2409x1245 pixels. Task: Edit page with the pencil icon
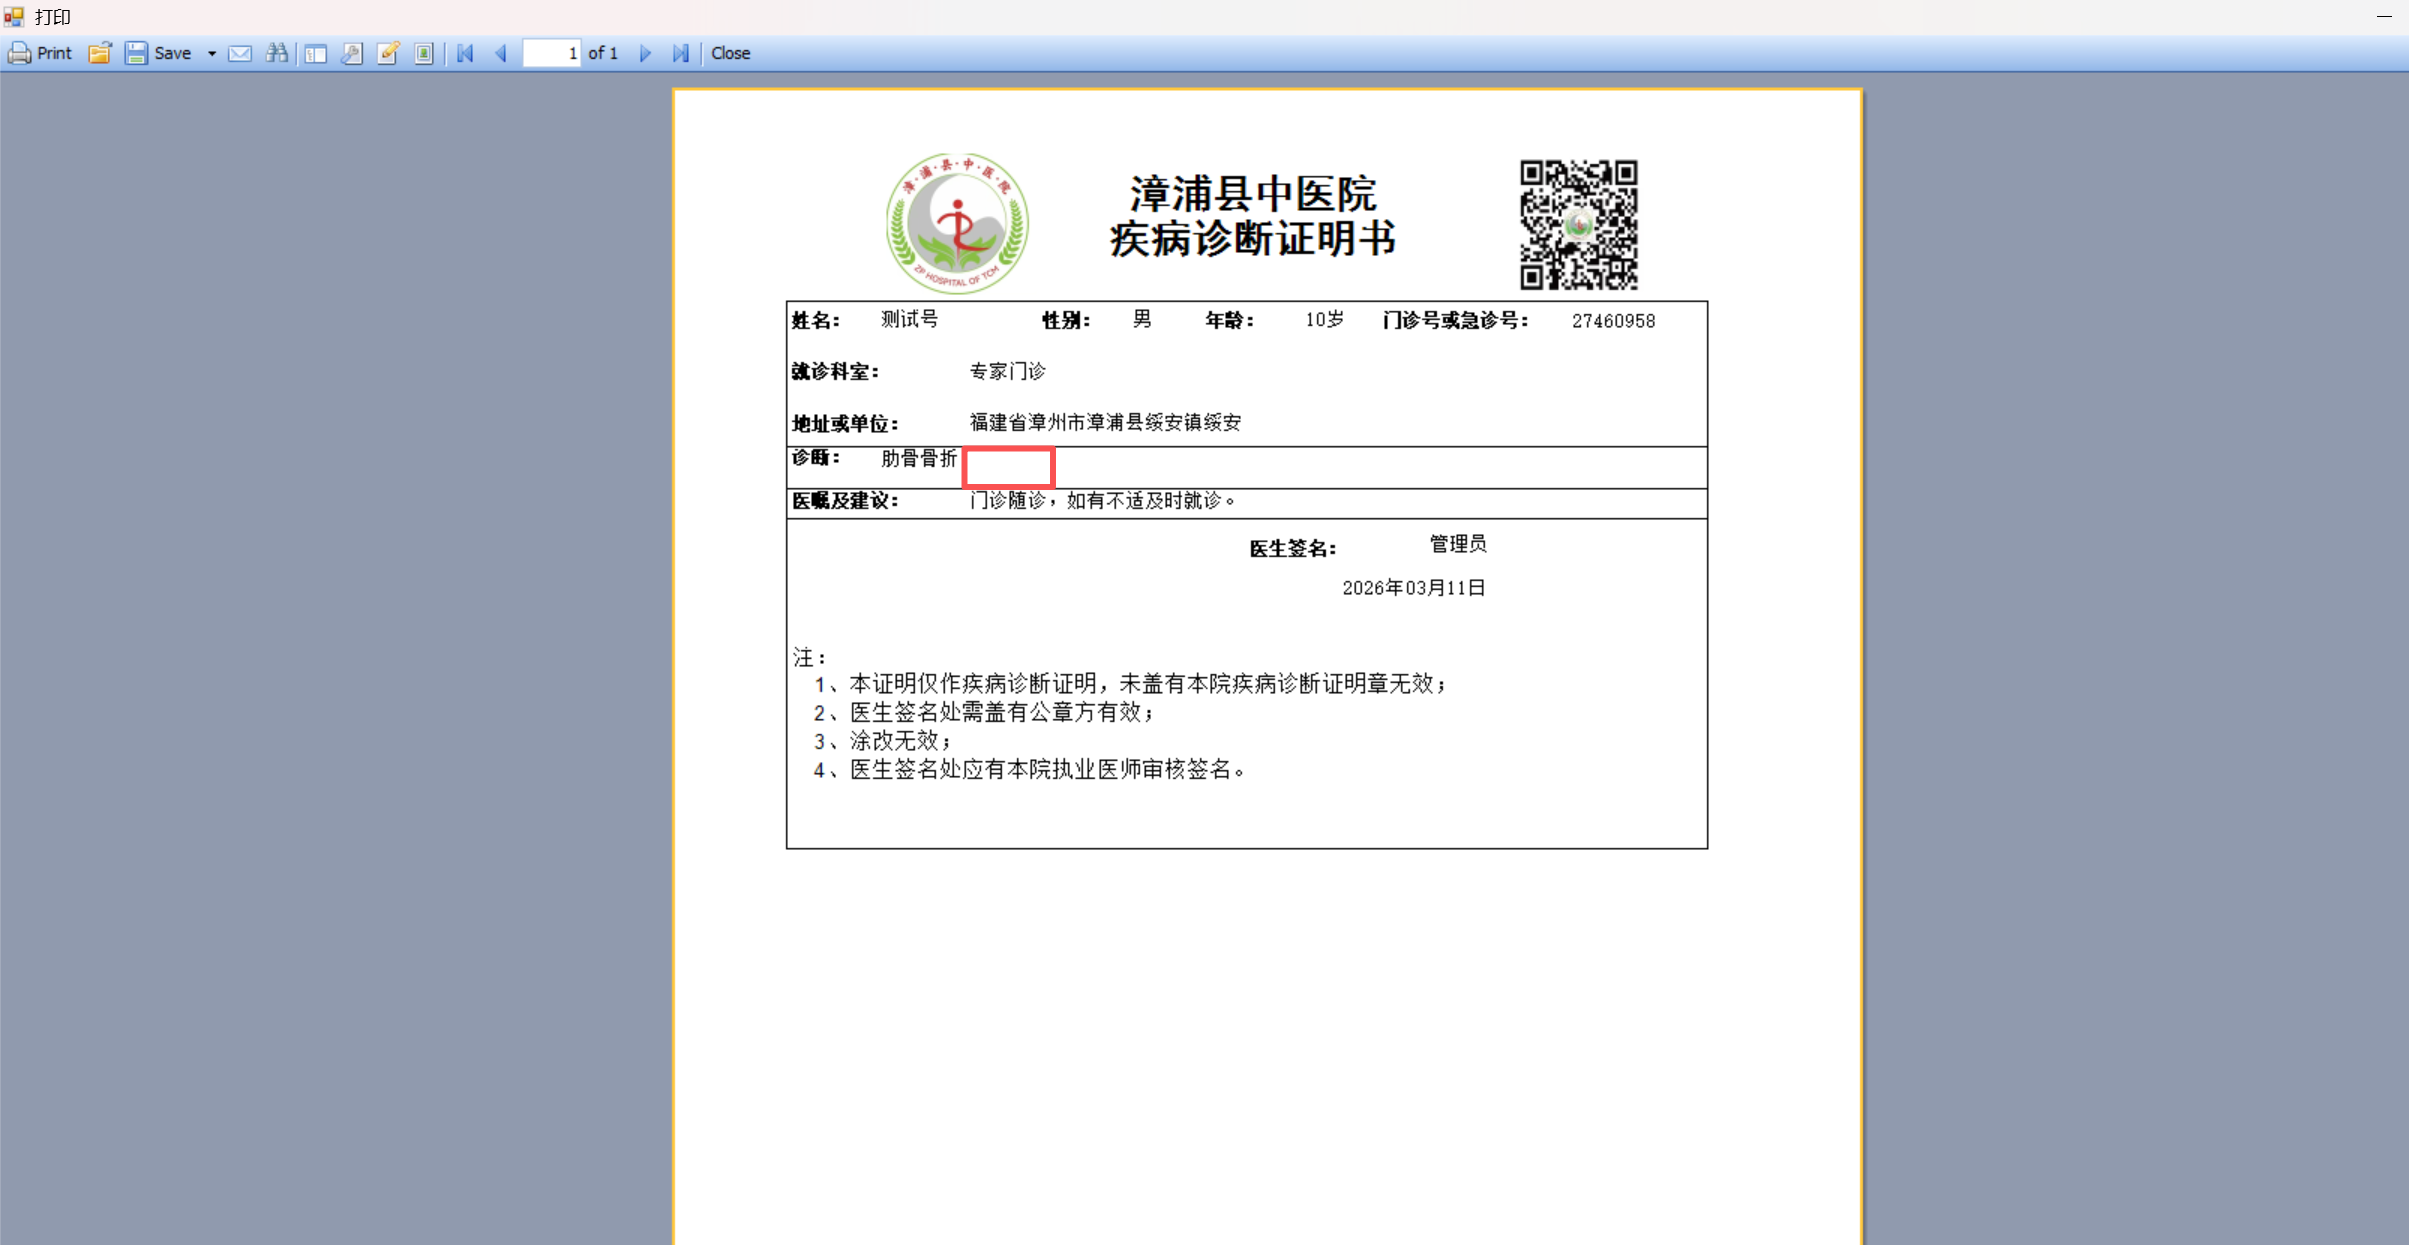coord(388,53)
